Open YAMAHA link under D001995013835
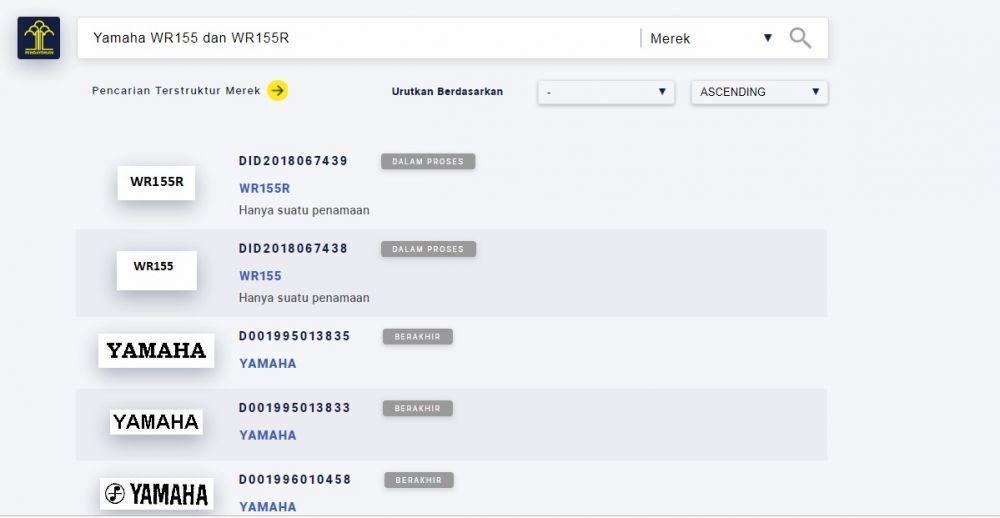The width and height of the screenshot is (1000, 518). (x=268, y=363)
